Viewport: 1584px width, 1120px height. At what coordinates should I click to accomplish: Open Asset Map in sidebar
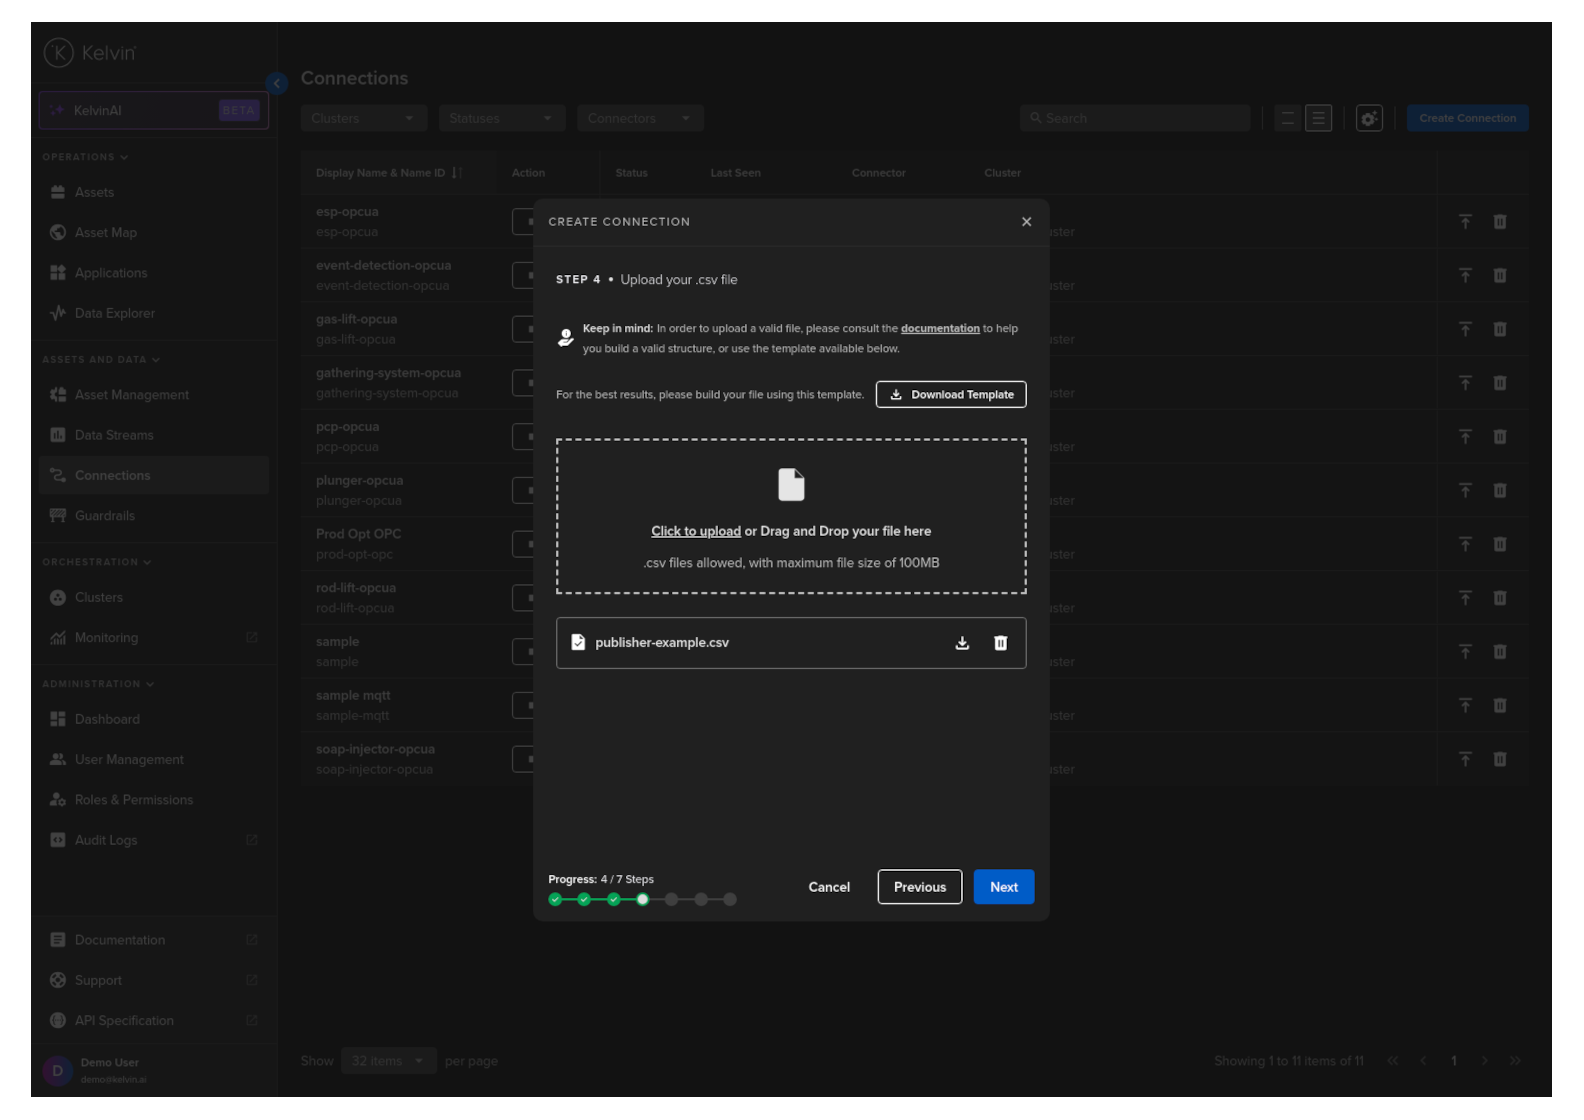coord(106,233)
